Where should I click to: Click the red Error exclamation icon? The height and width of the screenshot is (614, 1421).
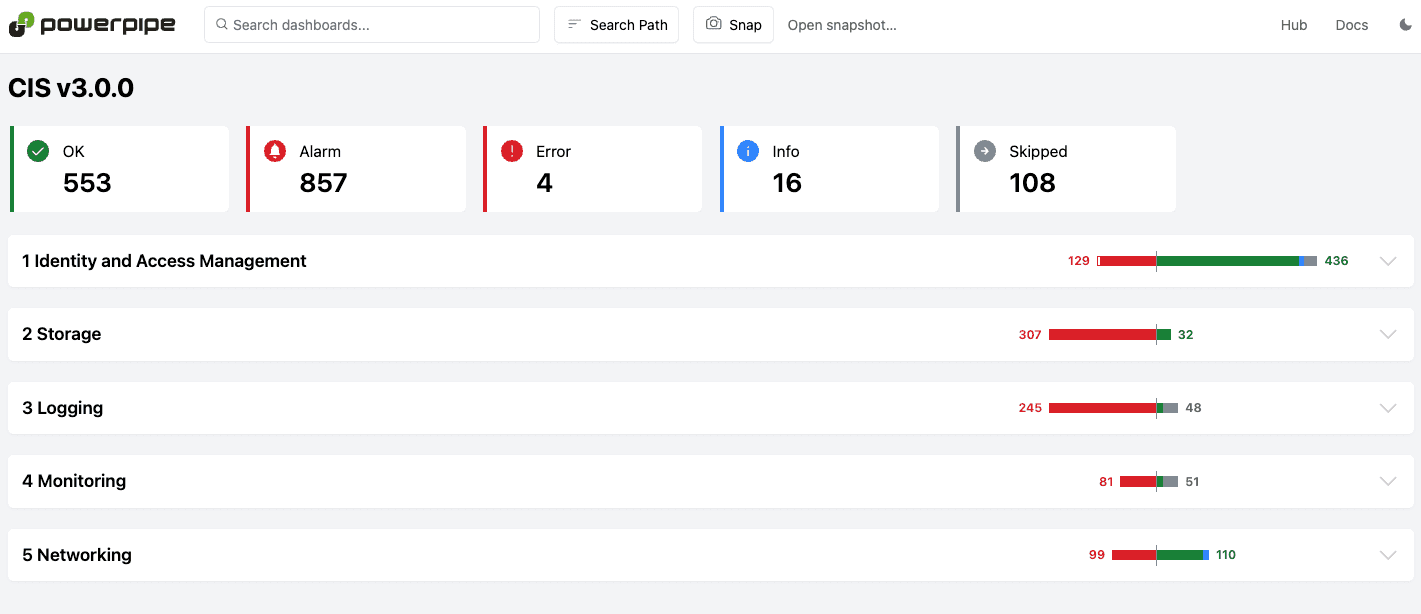pos(511,151)
